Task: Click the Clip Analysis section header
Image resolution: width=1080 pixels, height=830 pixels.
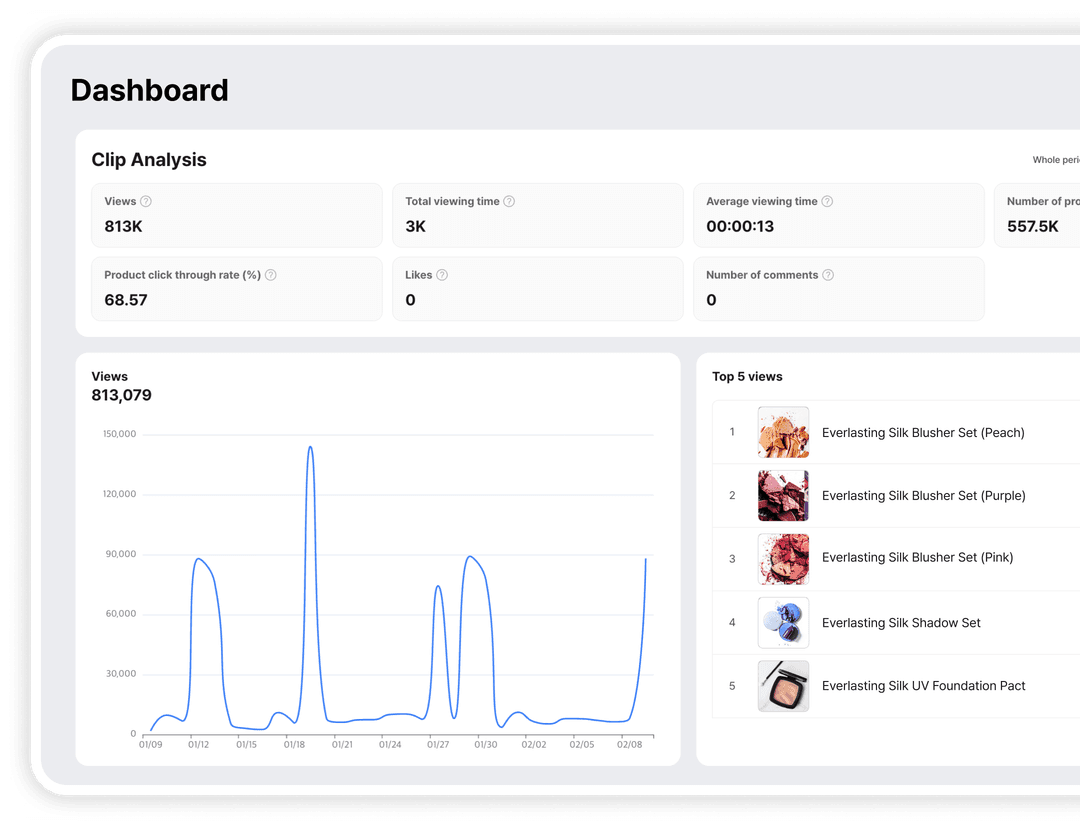Action: [x=148, y=160]
